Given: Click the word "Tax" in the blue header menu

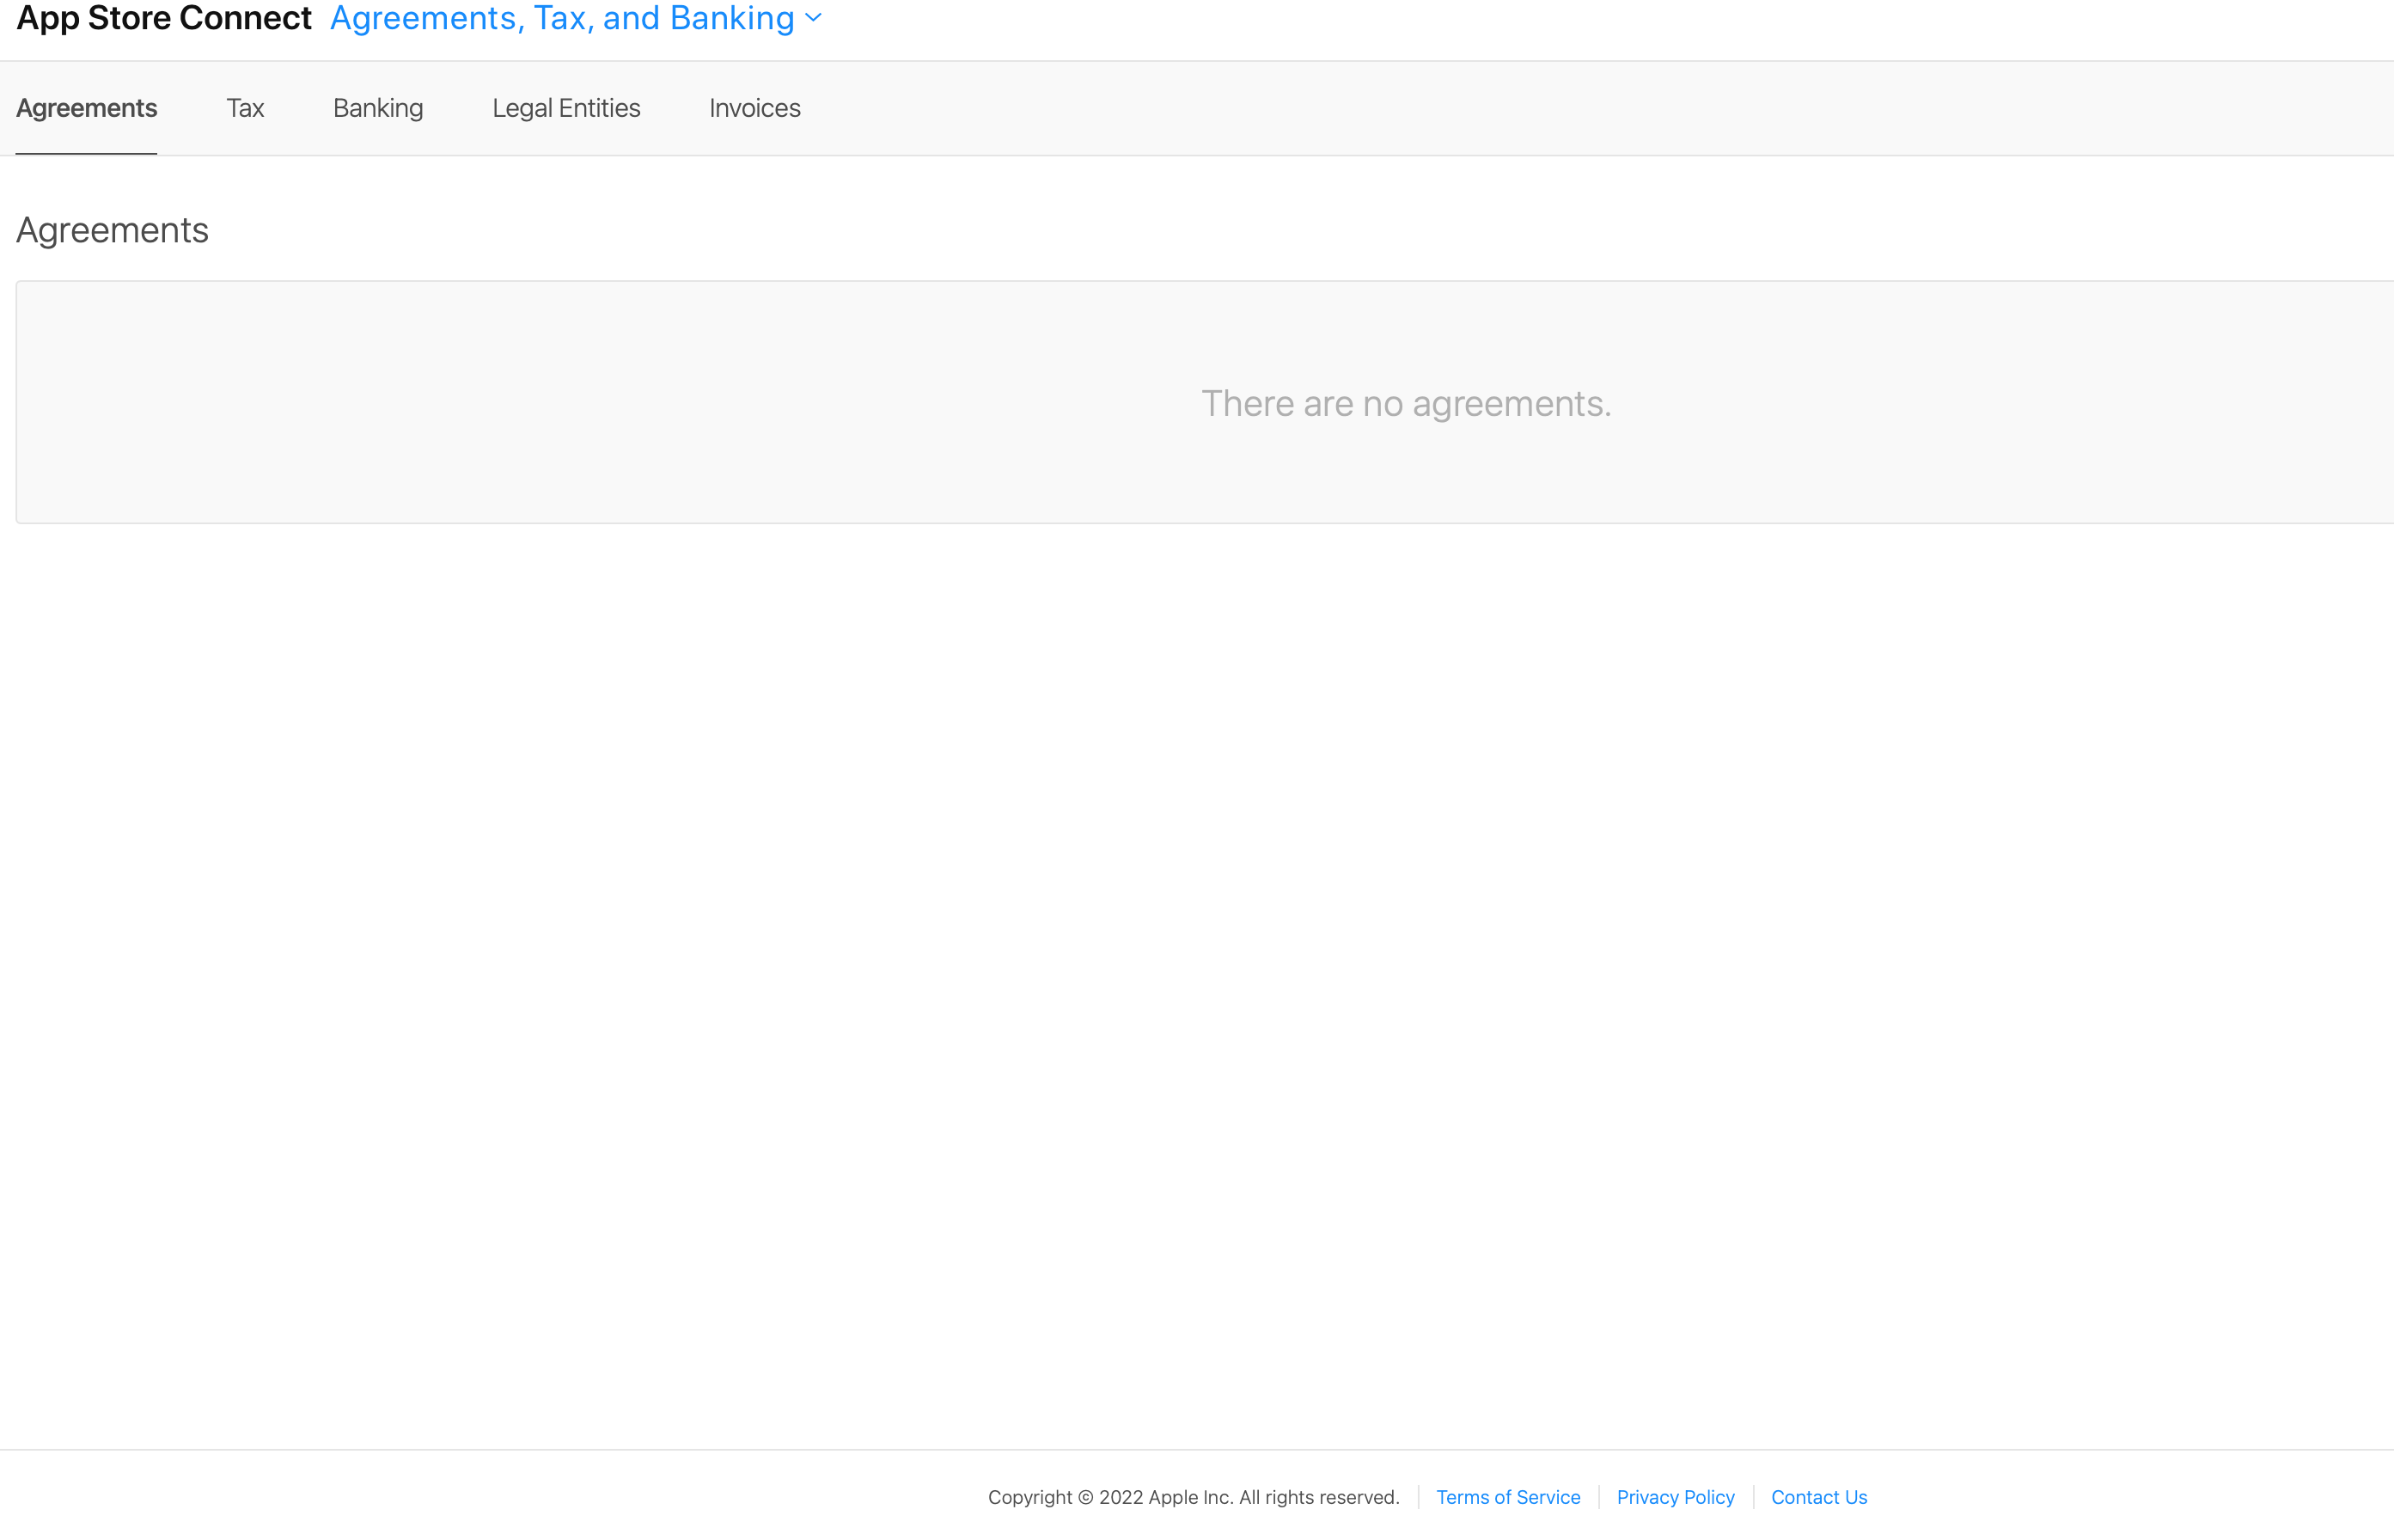Looking at the screenshot, I should click(x=562, y=18).
